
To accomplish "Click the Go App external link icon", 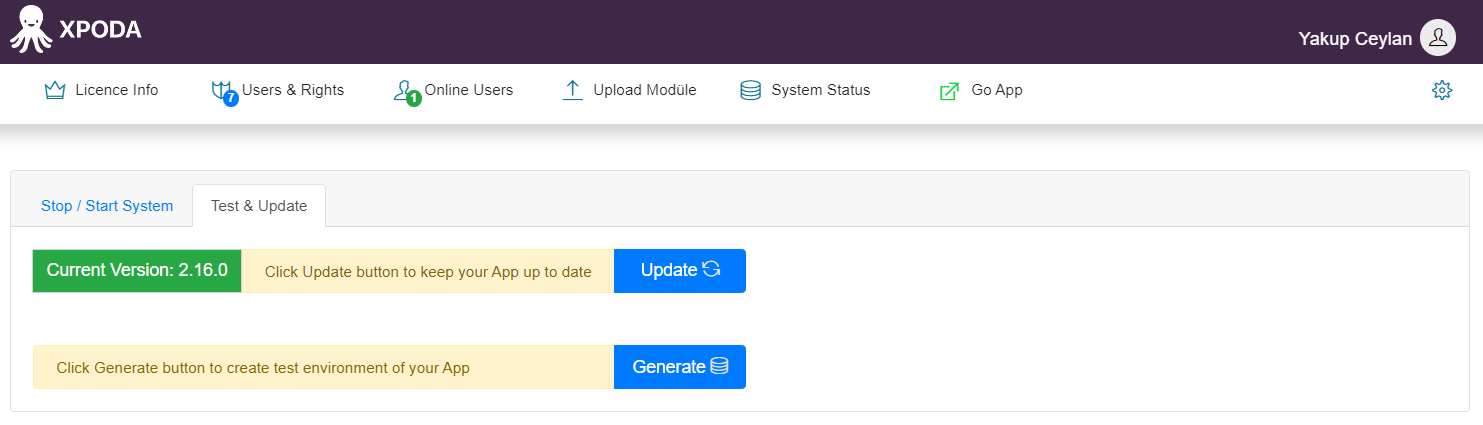I will coord(949,91).
